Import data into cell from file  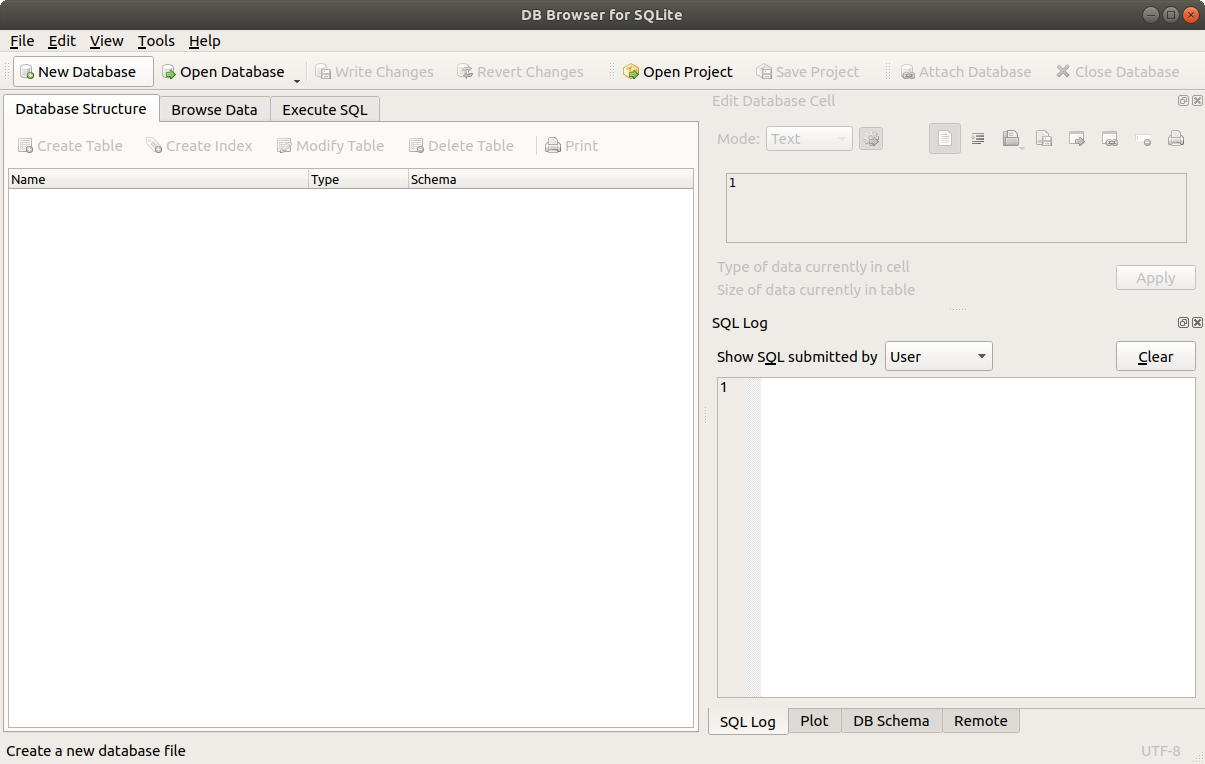[1011, 138]
